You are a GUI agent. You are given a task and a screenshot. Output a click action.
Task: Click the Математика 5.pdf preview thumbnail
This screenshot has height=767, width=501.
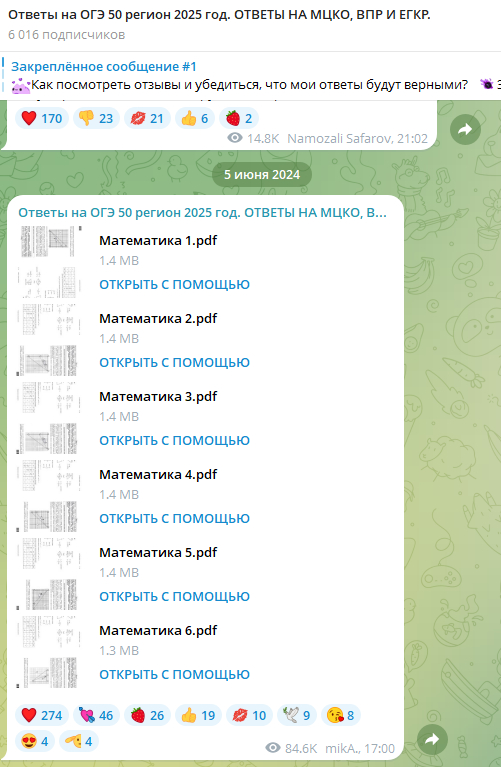49,574
